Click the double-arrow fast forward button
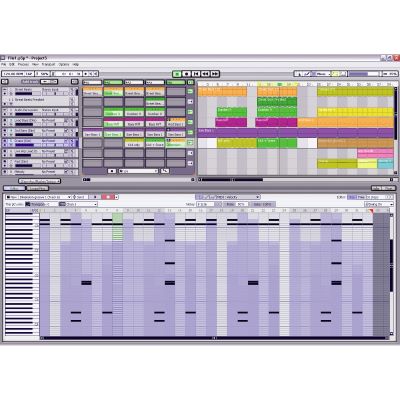Viewport: 400px width, 400px height. click(x=215, y=74)
